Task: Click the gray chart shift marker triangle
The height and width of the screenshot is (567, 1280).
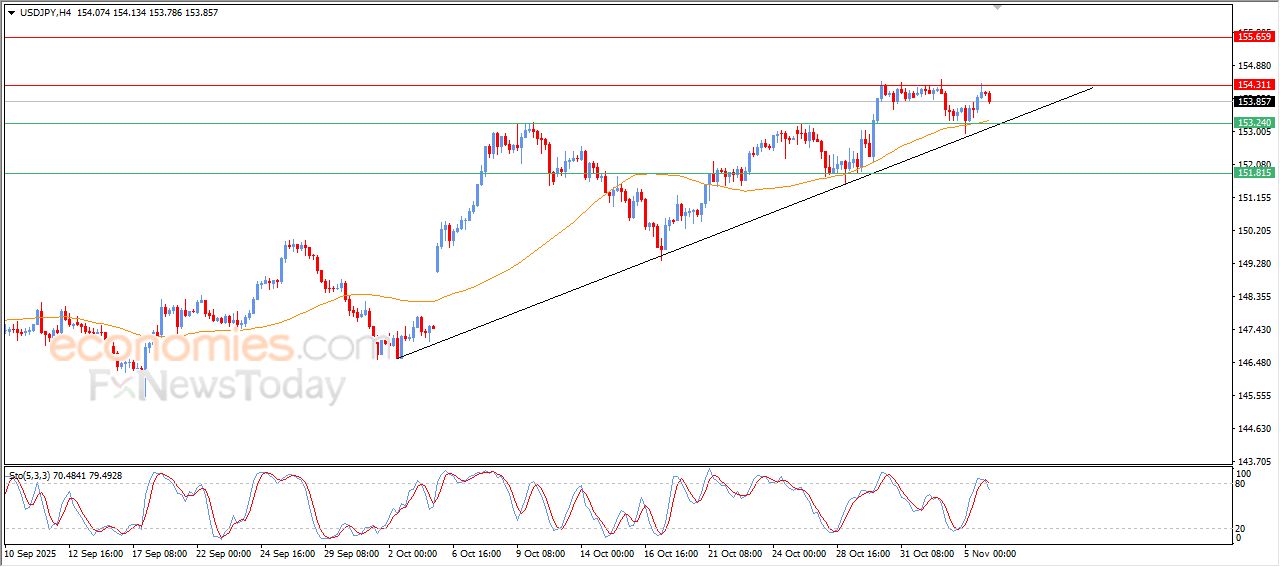Action: [996, 7]
